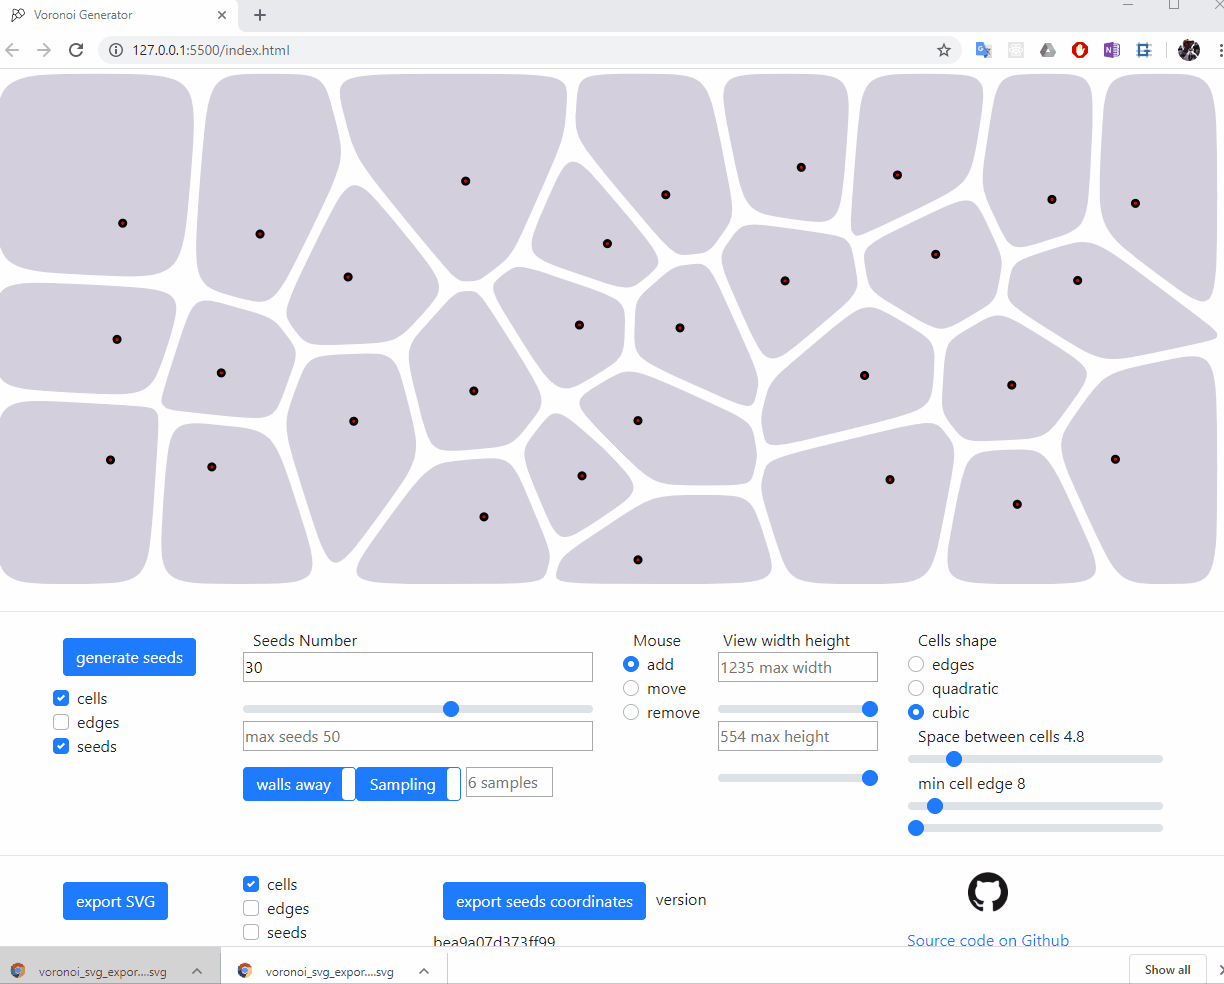This screenshot has width=1224, height=984.
Task: Open the Chrome three-dot menu
Action: coord(1218,49)
